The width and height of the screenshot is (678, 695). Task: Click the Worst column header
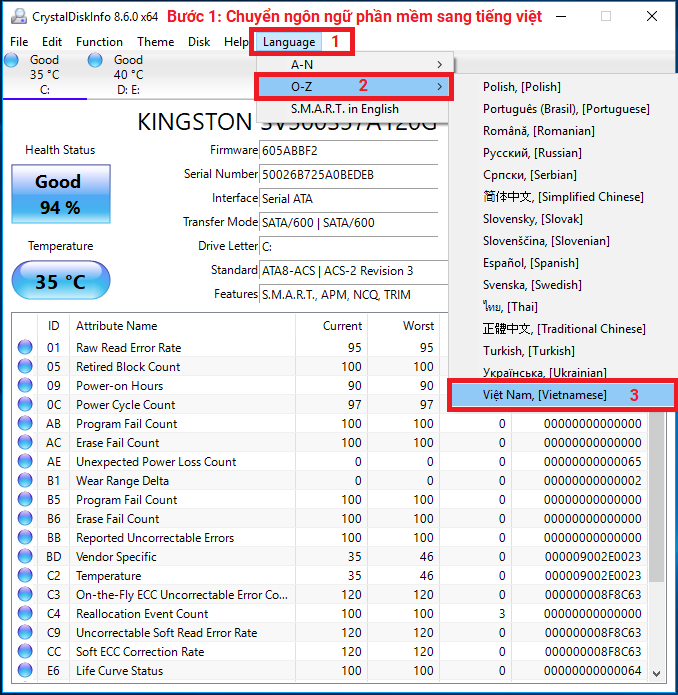404,326
